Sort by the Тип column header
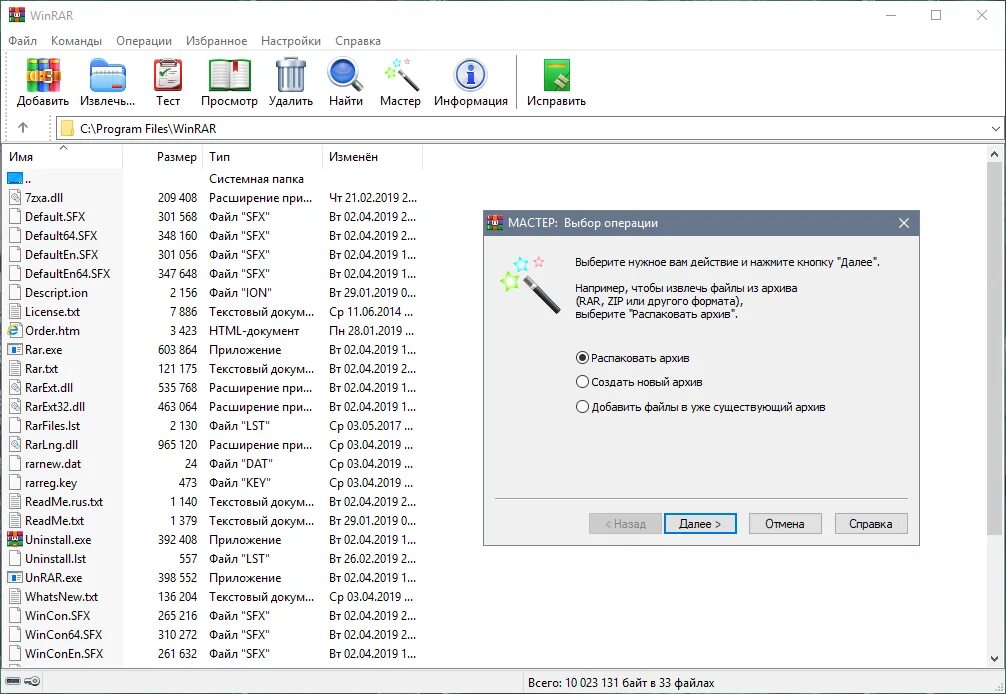The height and width of the screenshot is (694, 1006). [262, 157]
